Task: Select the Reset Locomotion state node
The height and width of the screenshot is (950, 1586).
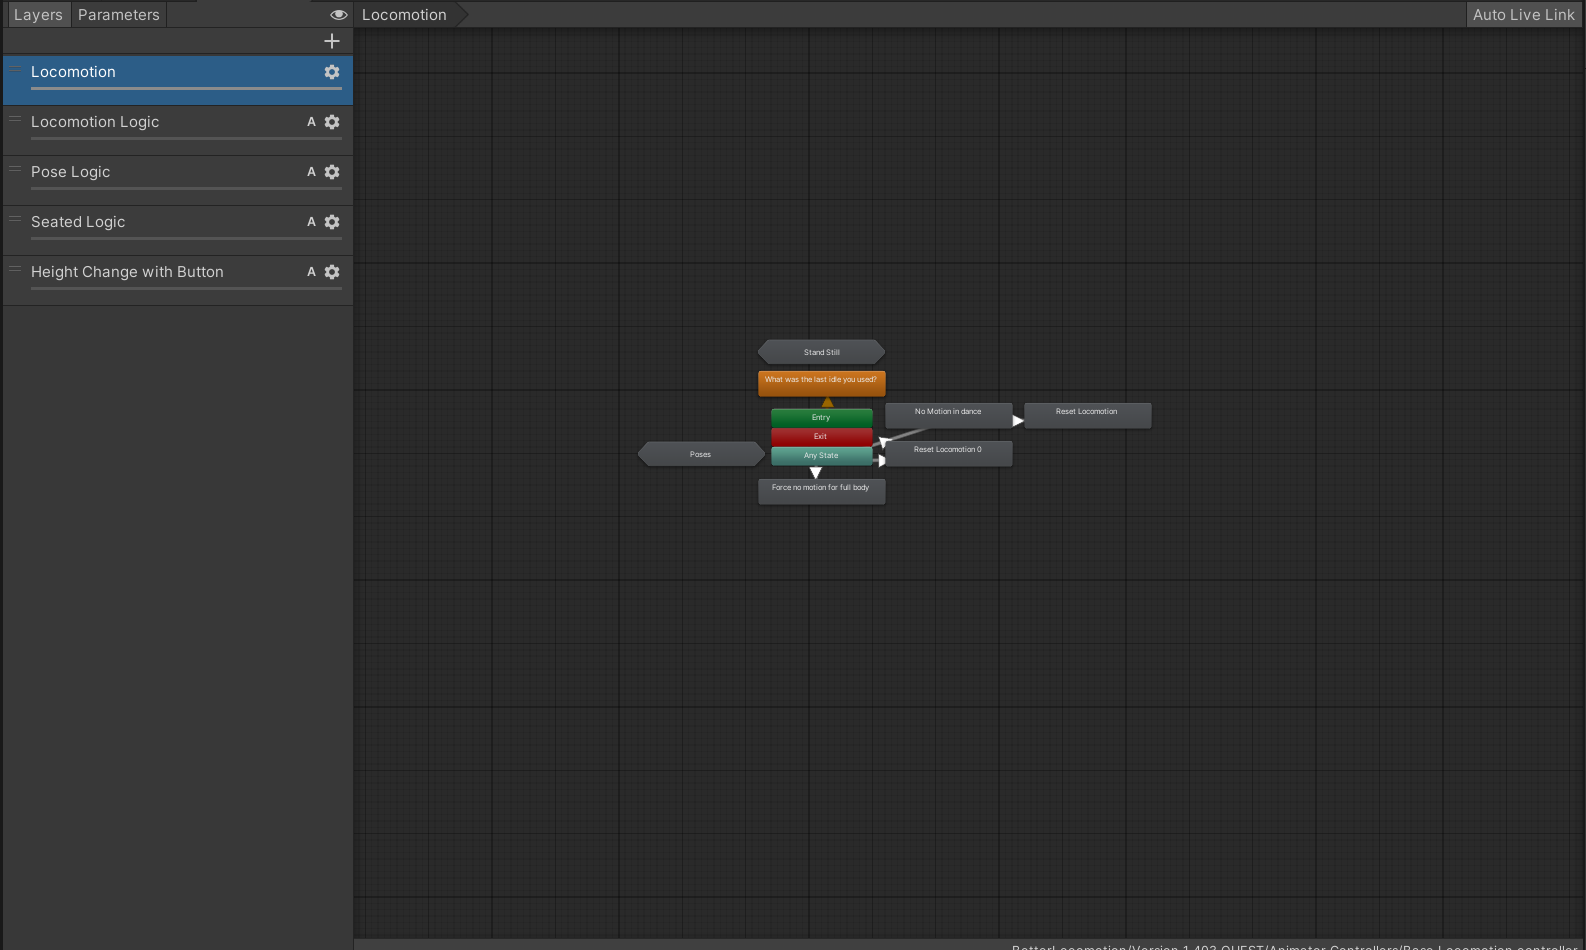Action: 1087,414
